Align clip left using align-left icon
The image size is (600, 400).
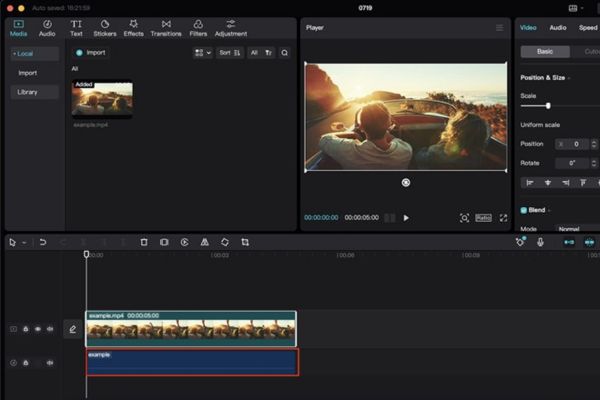tap(530, 183)
